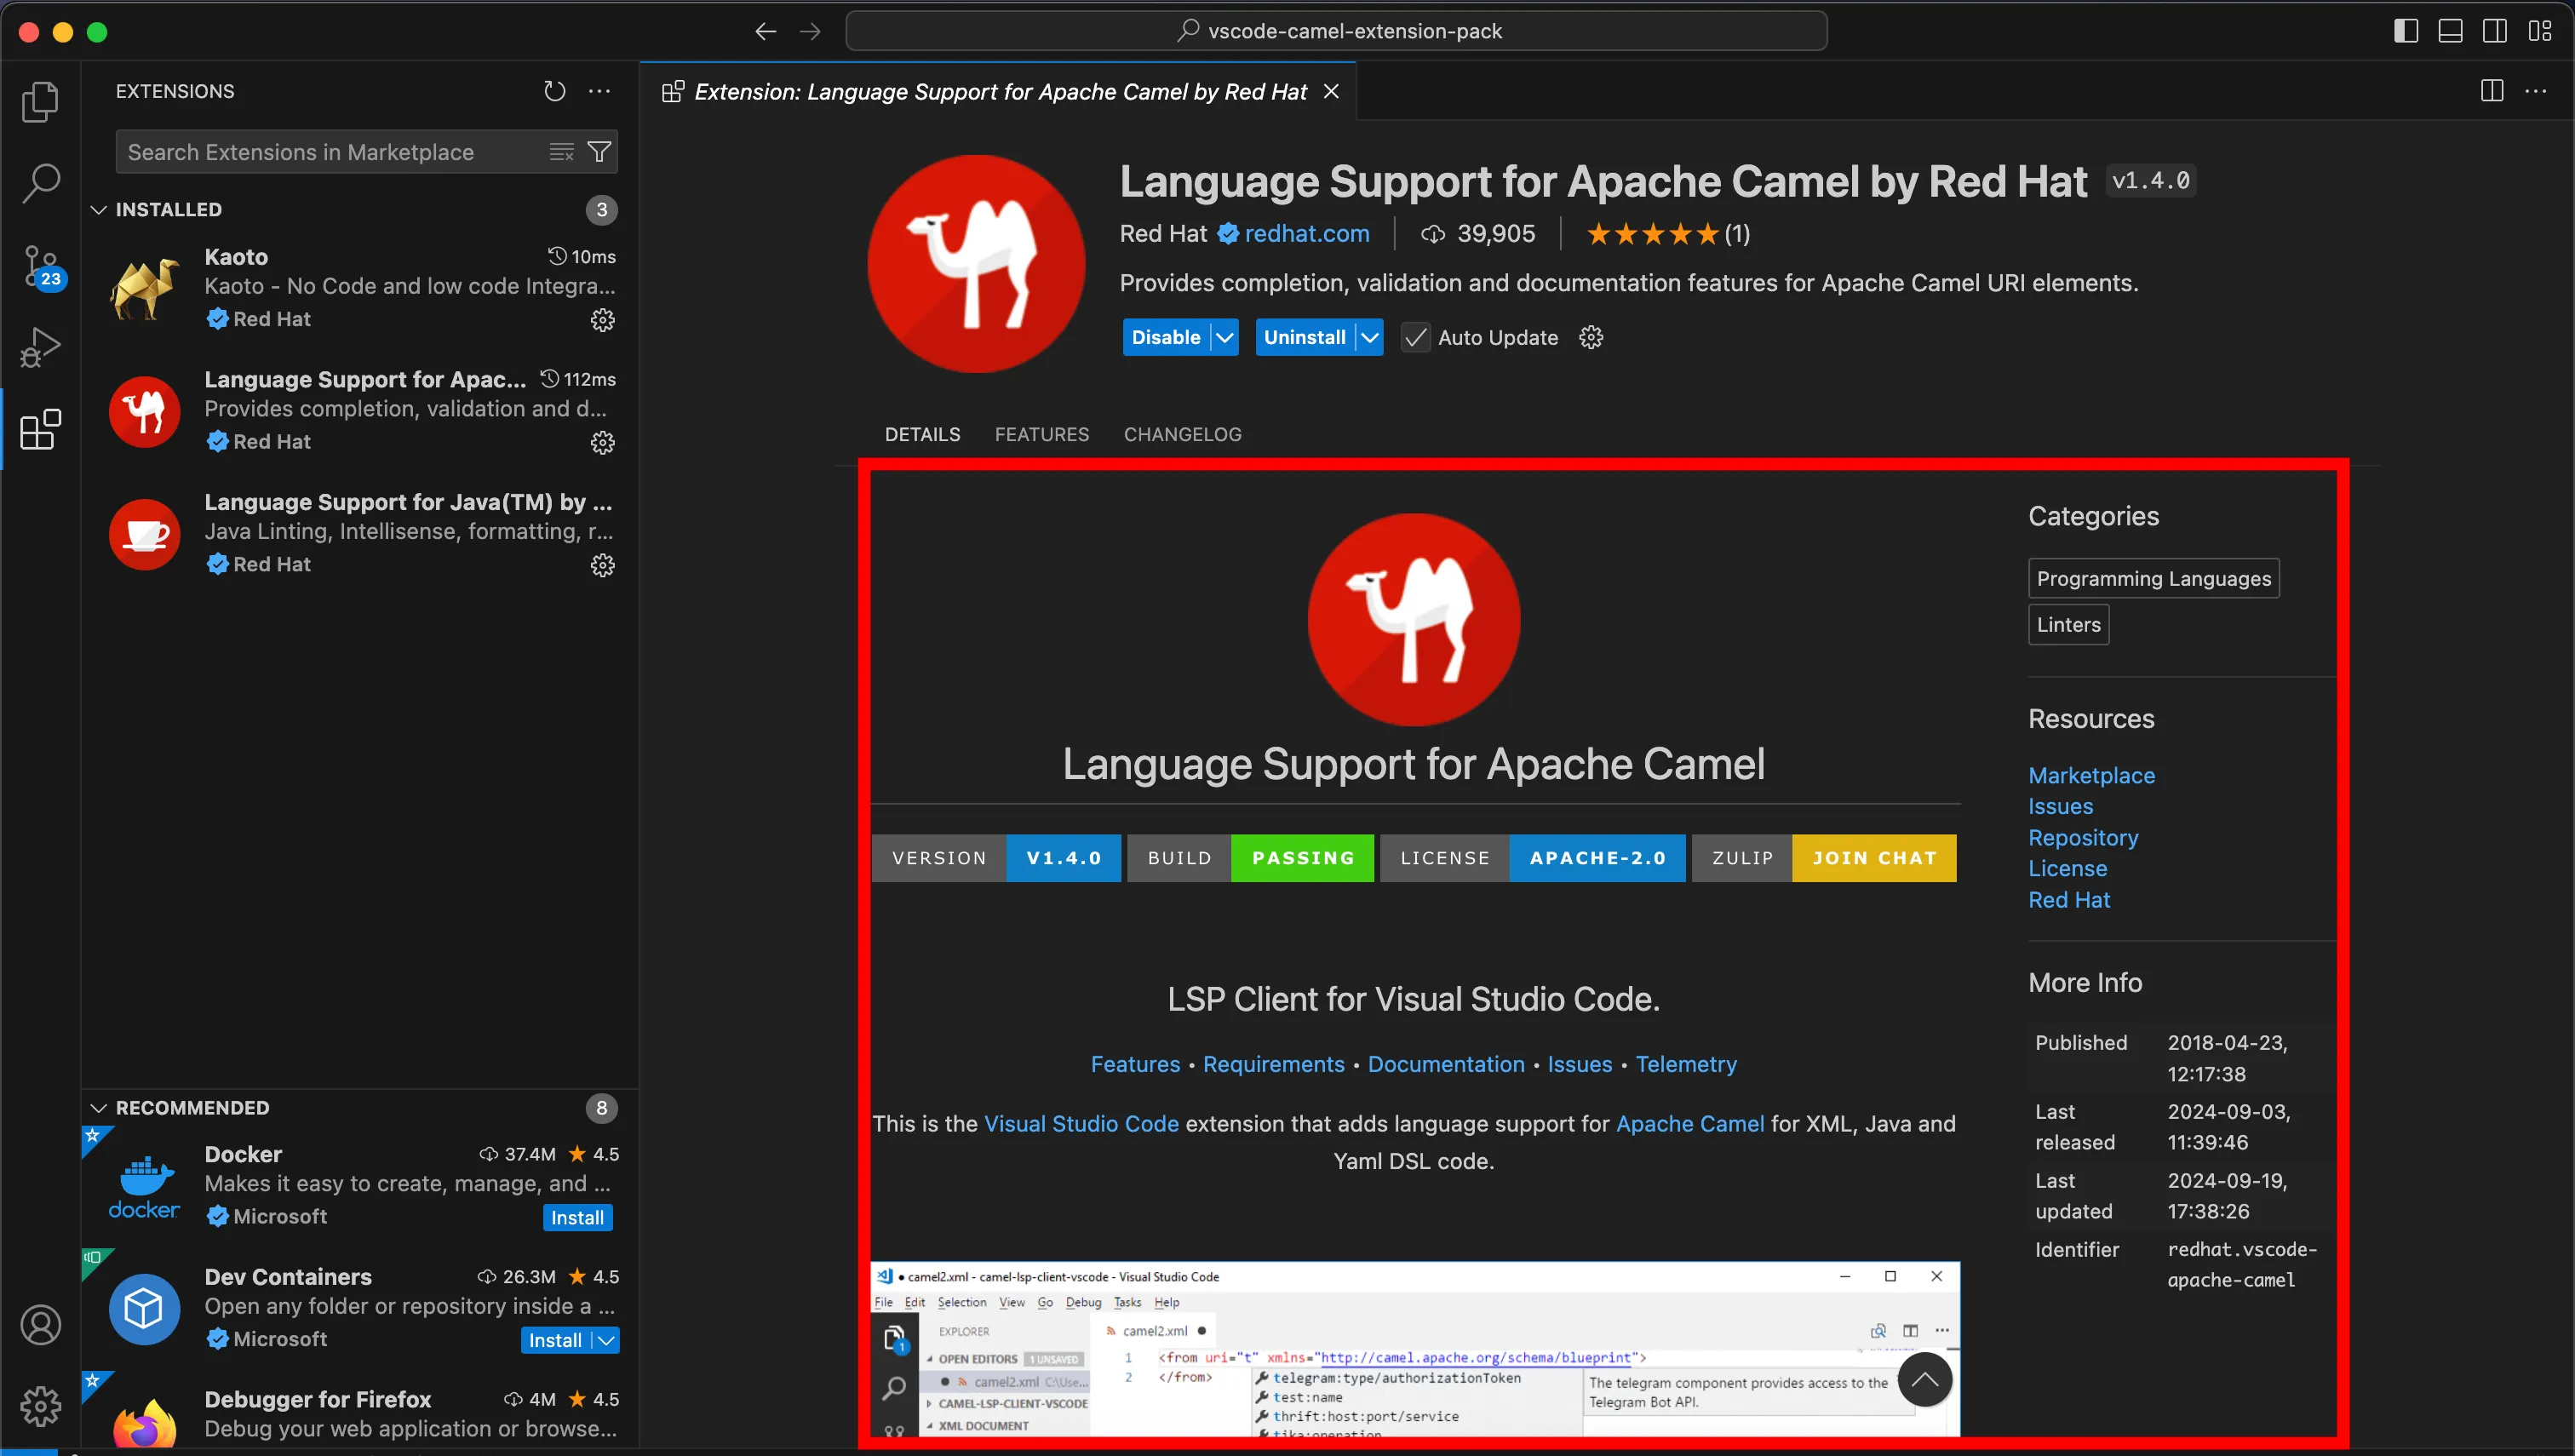Select the Extensions view icon
The width and height of the screenshot is (2575, 1456).
click(40, 429)
